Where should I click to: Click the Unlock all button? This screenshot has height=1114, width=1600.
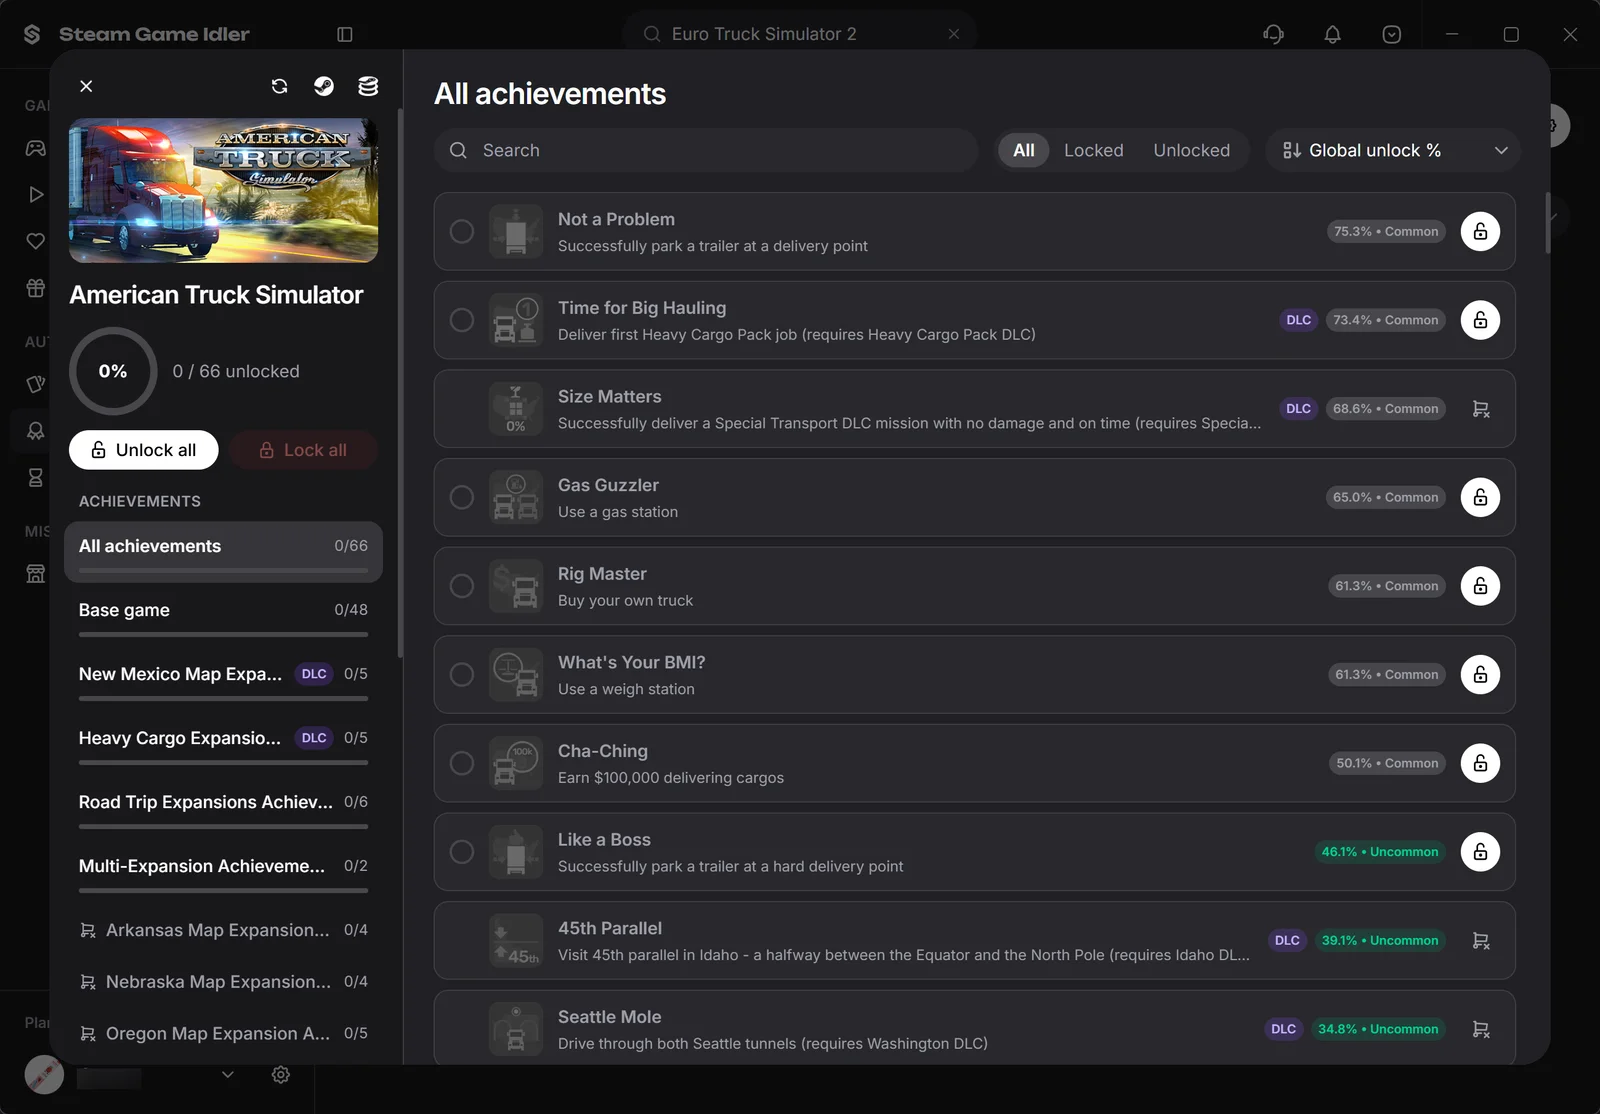(x=144, y=450)
